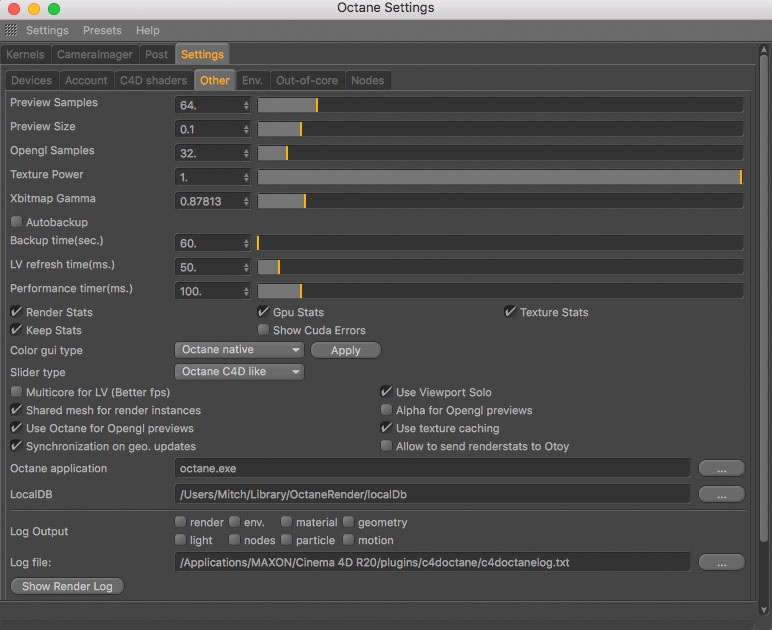This screenshot has height=630, width=772.
Task: Click the Backup time stepper arrows
Action: pyautogui.click(x=246, y=243)
